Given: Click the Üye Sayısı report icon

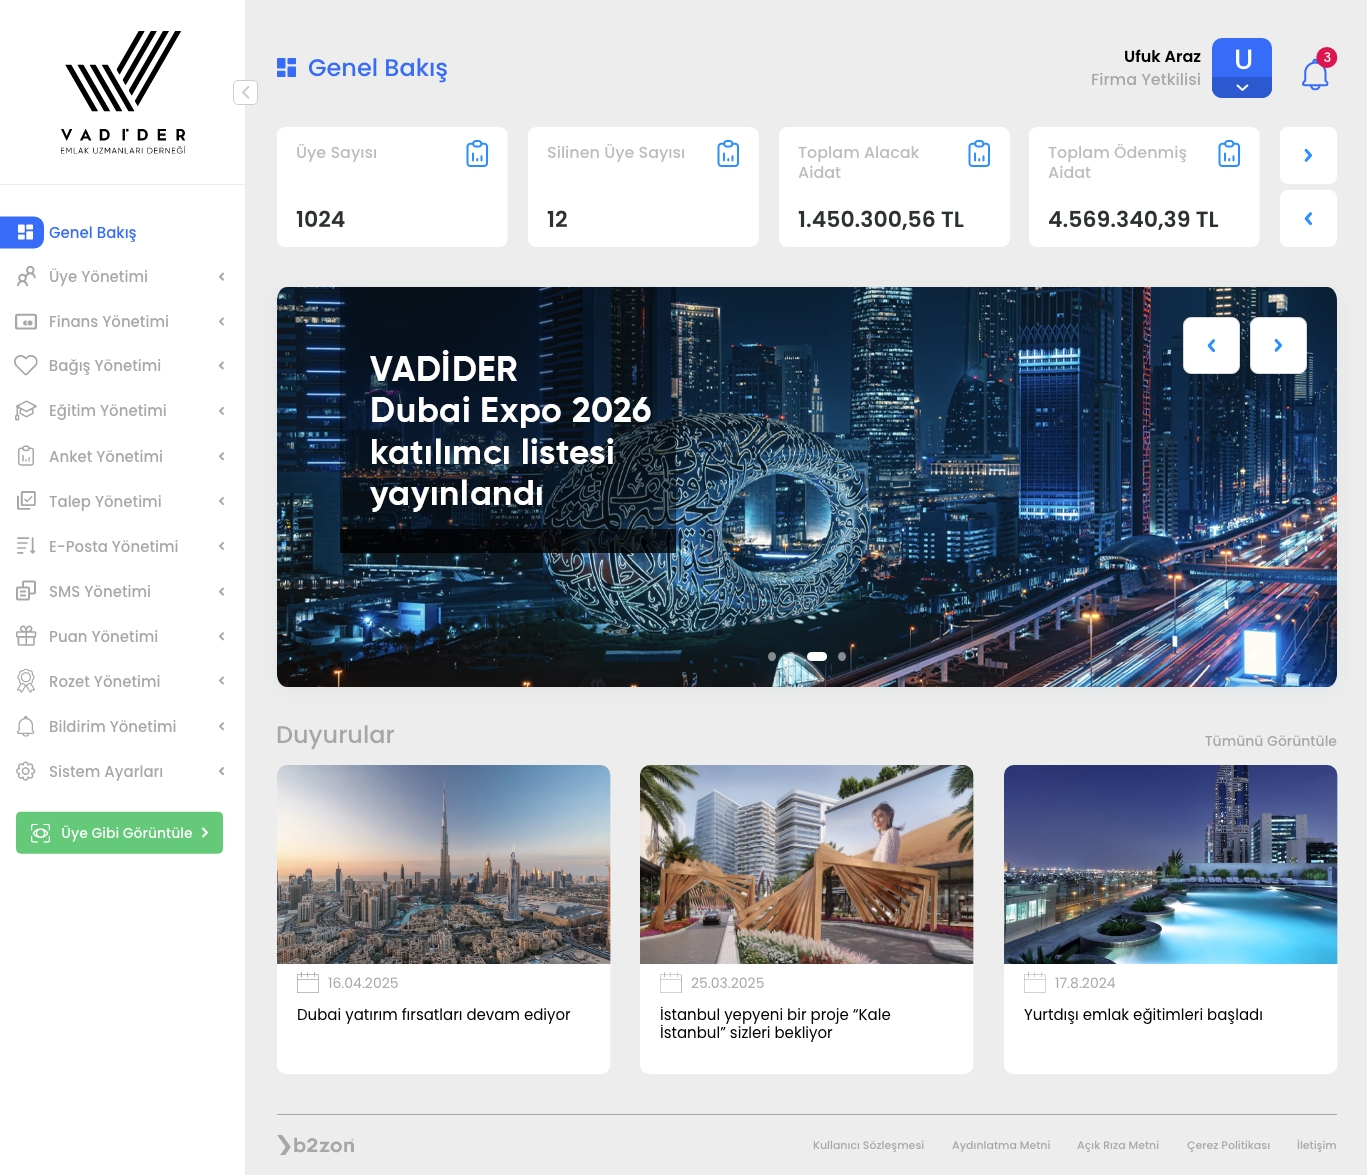Looking at the screenshot, I should (477, 154).
